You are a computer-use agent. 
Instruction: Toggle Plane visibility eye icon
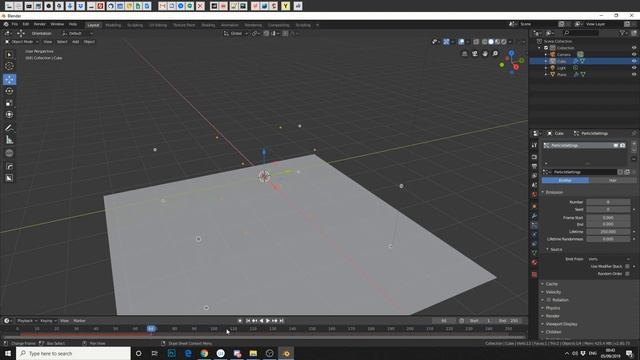[634, 74]
